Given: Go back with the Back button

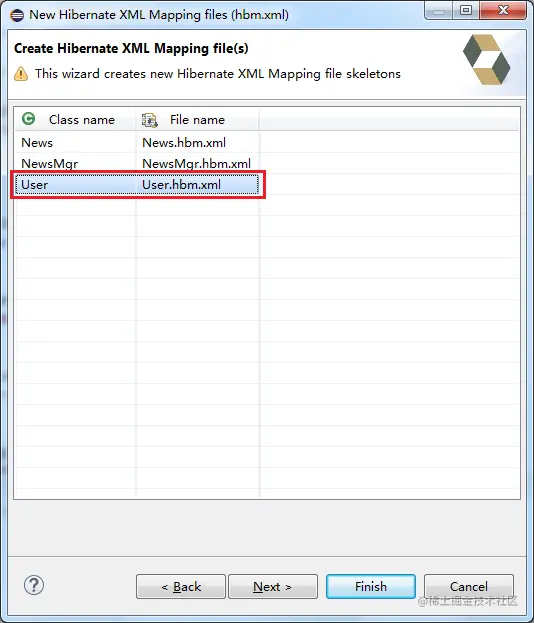Looking at the screenshot, I should (x=181, y=586).
